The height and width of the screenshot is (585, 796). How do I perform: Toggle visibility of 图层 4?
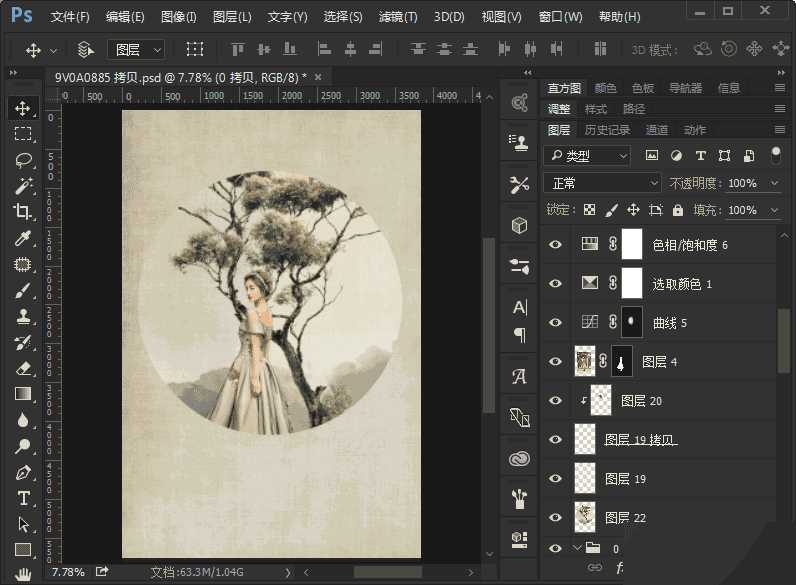click(556, 361)
